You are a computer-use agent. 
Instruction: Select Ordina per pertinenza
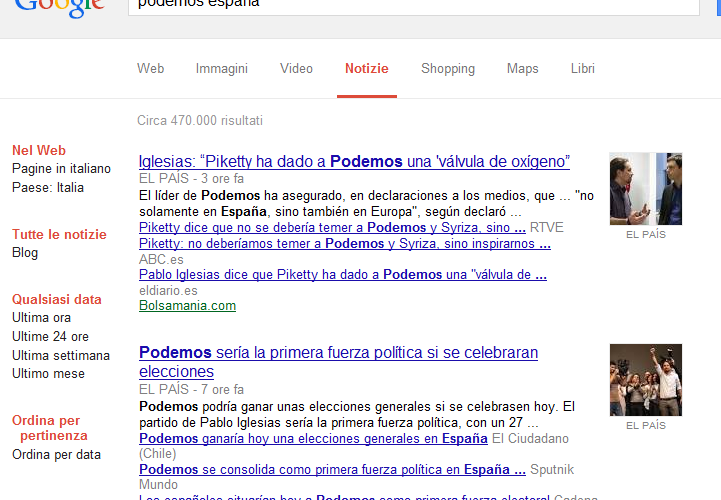[x=50, y=428]
